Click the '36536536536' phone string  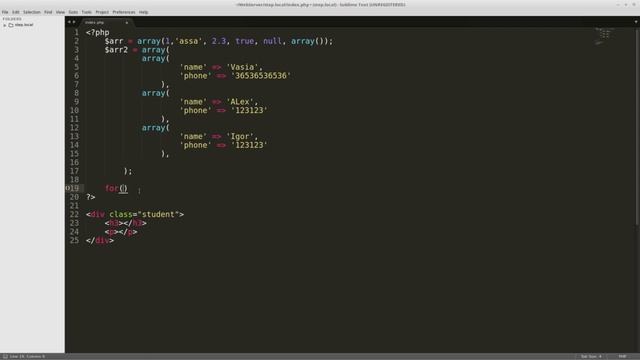tap(261, 76)
